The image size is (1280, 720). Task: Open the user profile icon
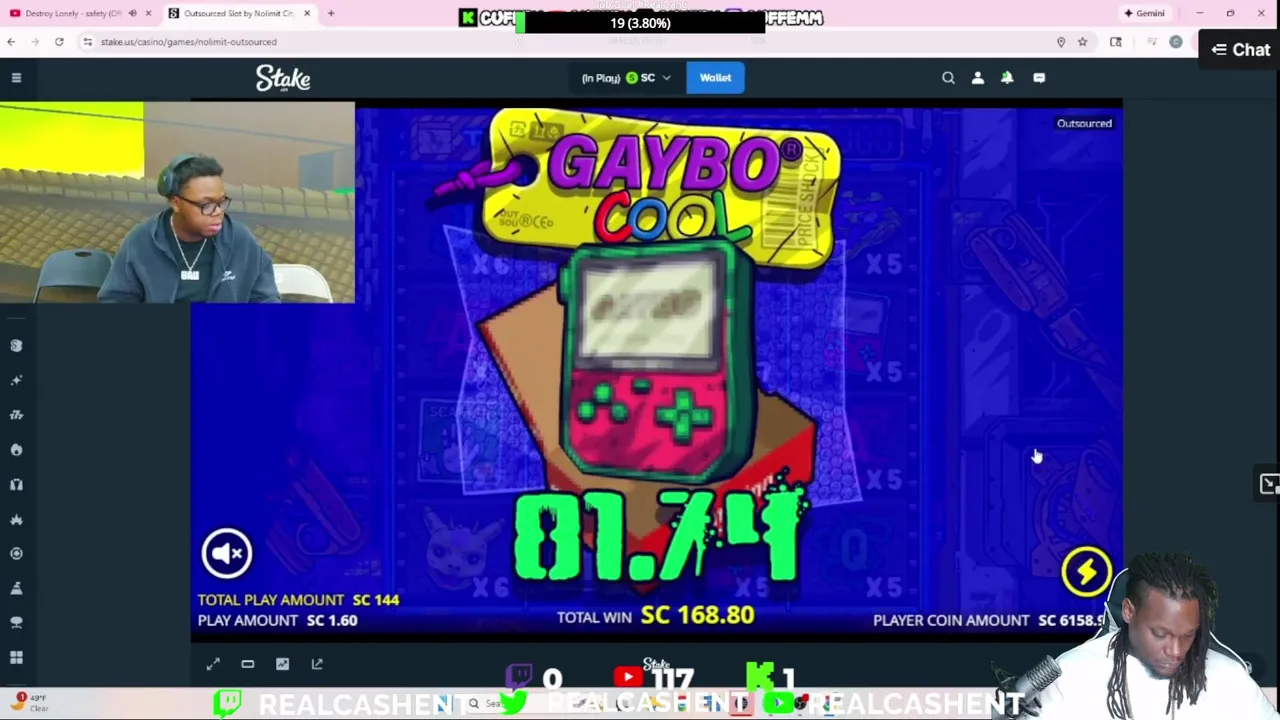[x=978, y=78]
